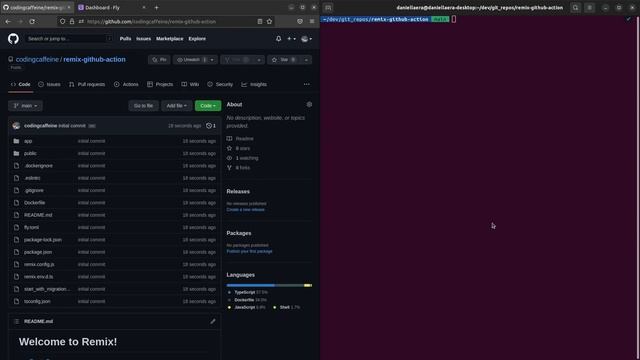The image size is (640, 360).
Task: Click the site padlock icon
Action: coord(72,21)
